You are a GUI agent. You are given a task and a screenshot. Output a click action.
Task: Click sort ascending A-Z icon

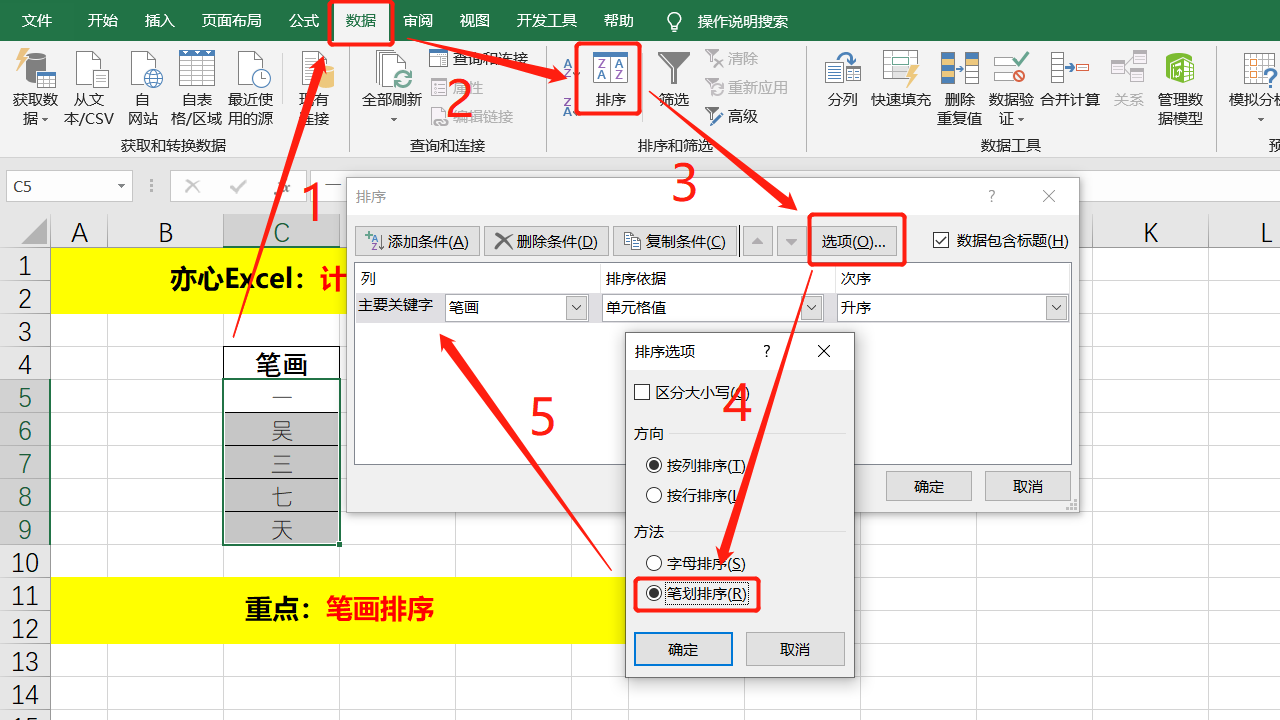568,68
